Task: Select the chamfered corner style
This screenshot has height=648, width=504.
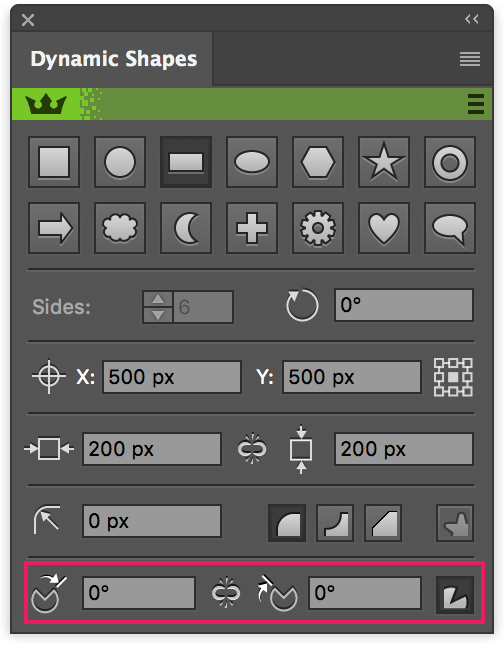Action: click(x=383, y=523)
